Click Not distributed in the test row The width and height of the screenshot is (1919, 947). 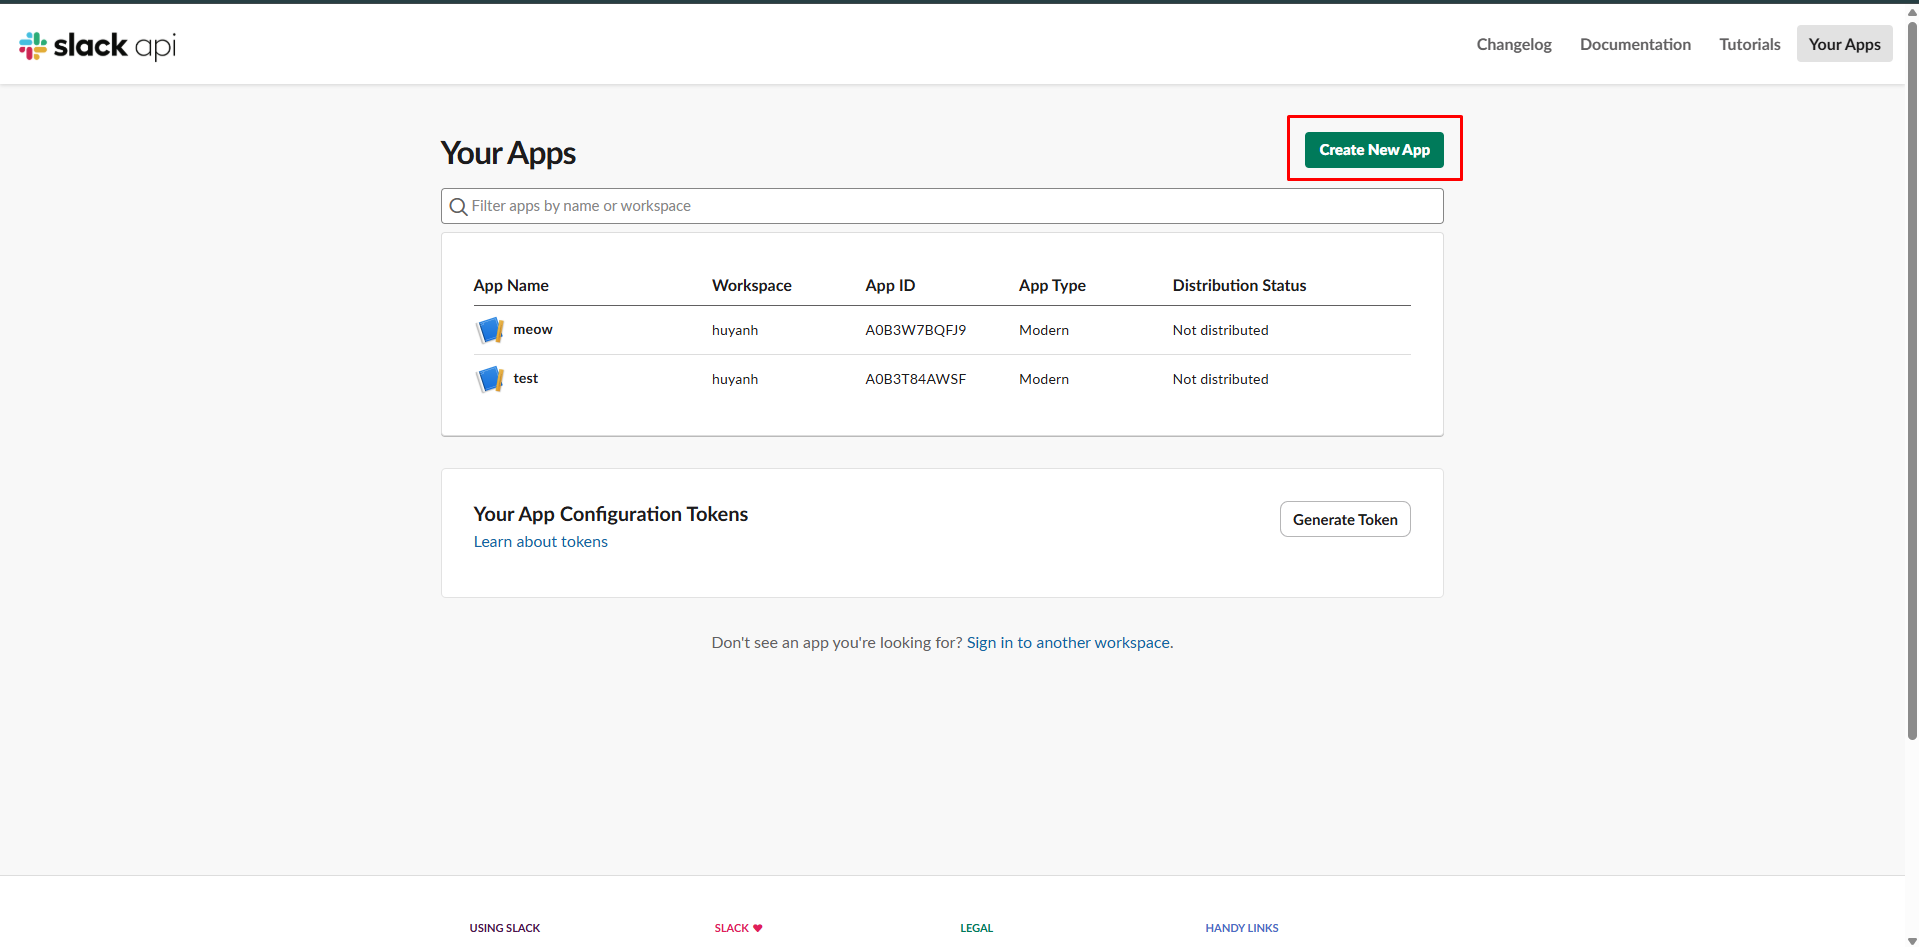tap(1220, 379)
